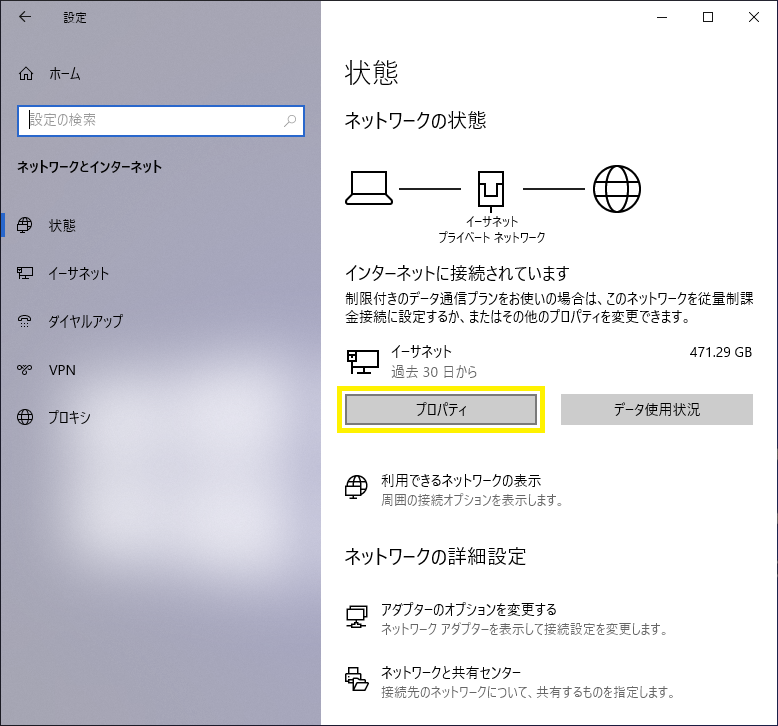Minimize the 設定 window
778x726 pixels.
point(662,17)
